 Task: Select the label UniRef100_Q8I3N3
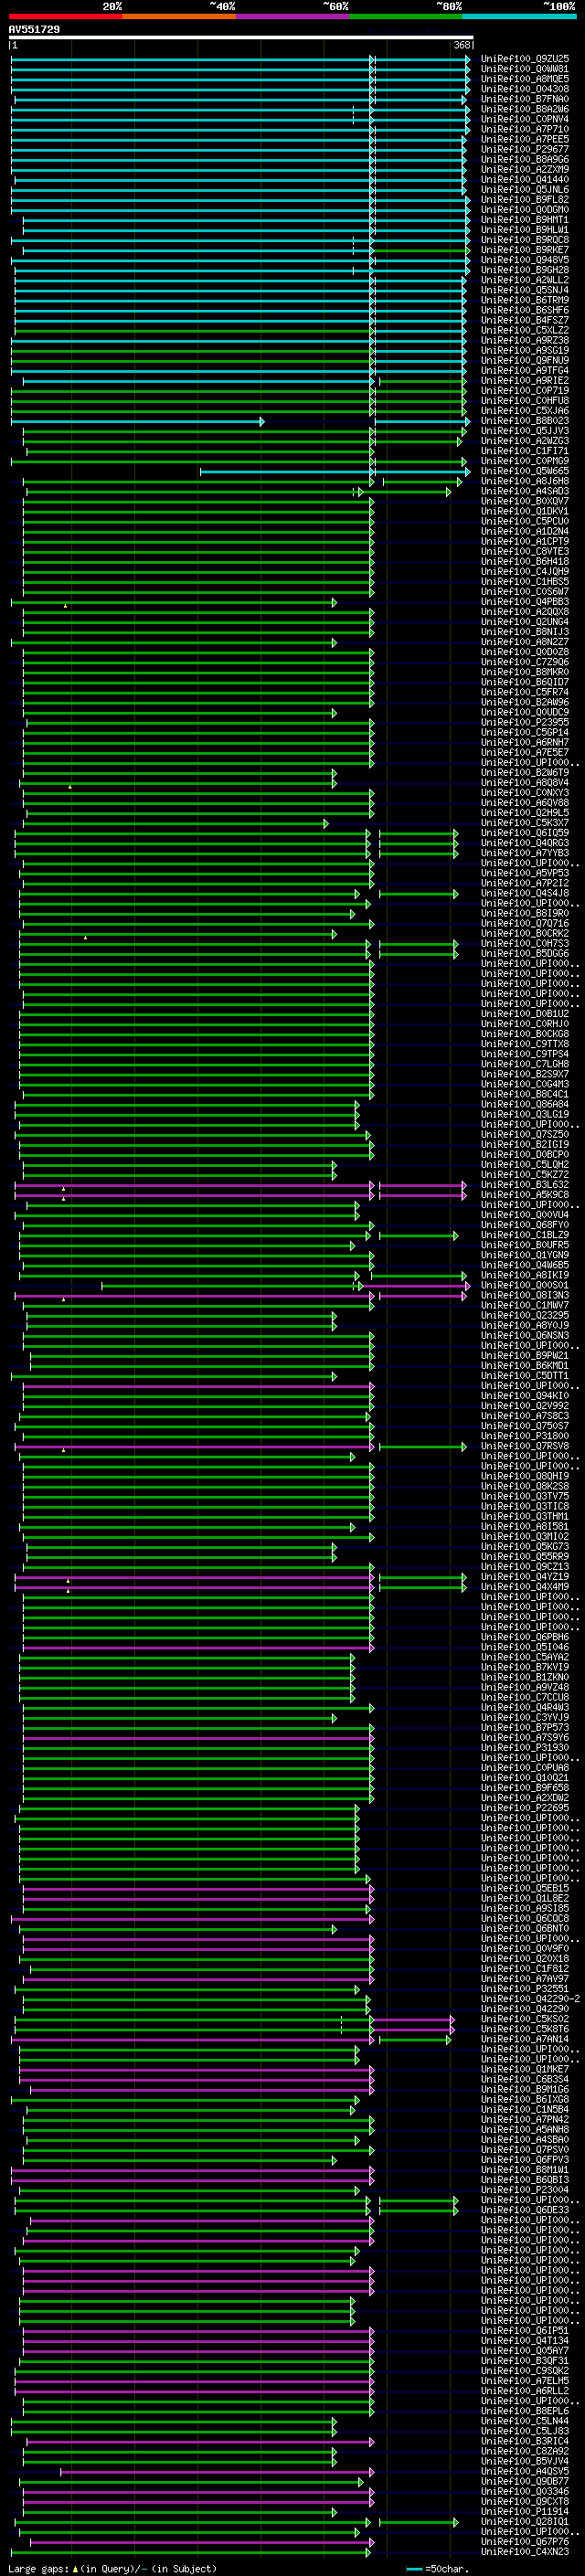tap(525, 1296)
